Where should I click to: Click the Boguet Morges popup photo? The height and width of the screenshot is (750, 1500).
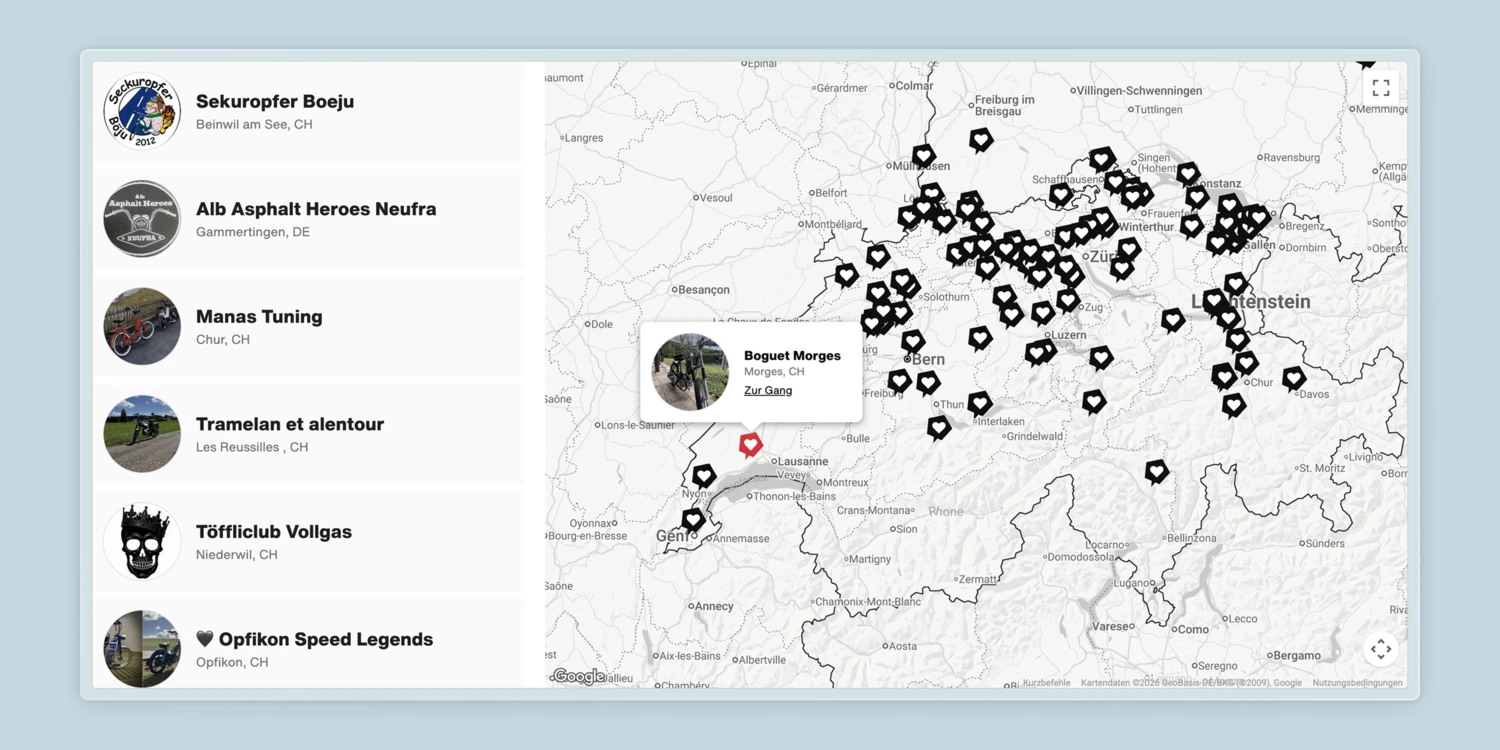pos(691,372)
